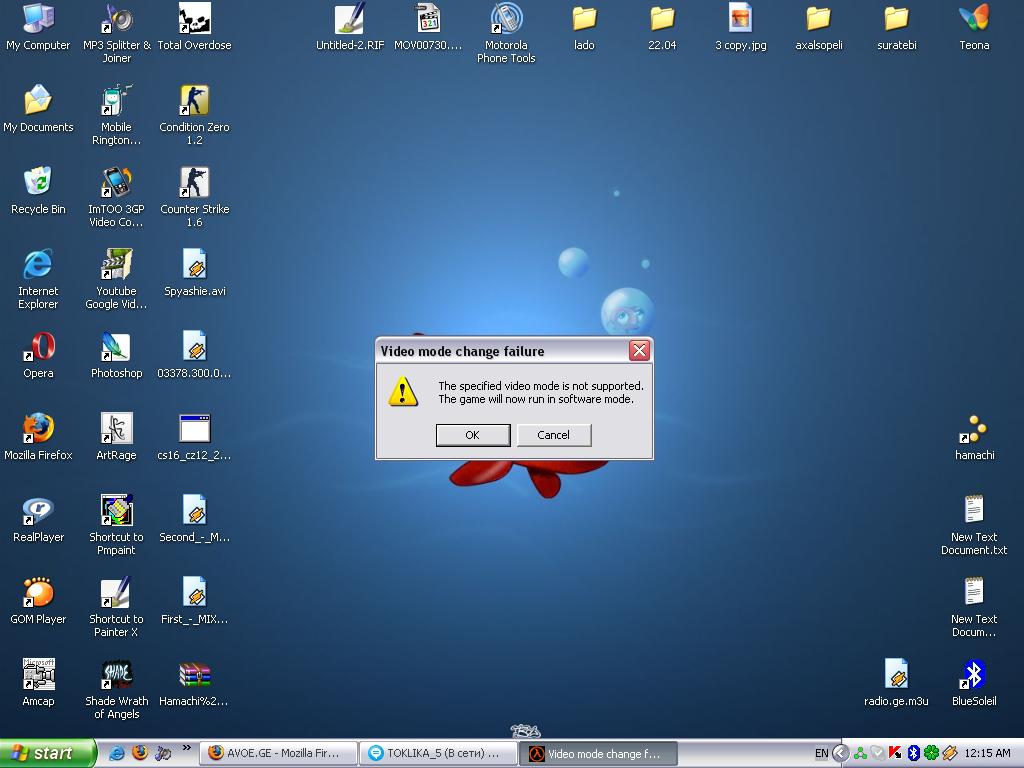Select RealPlayer shortcut icon
Image resolution: width=1024 pixels, height=768 pixels.
(x=38, y=519)
